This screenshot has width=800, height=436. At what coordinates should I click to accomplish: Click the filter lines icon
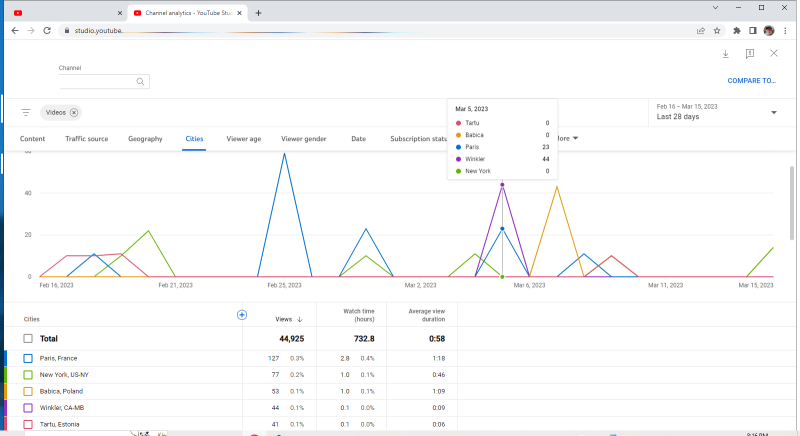[x=26, y=113]
